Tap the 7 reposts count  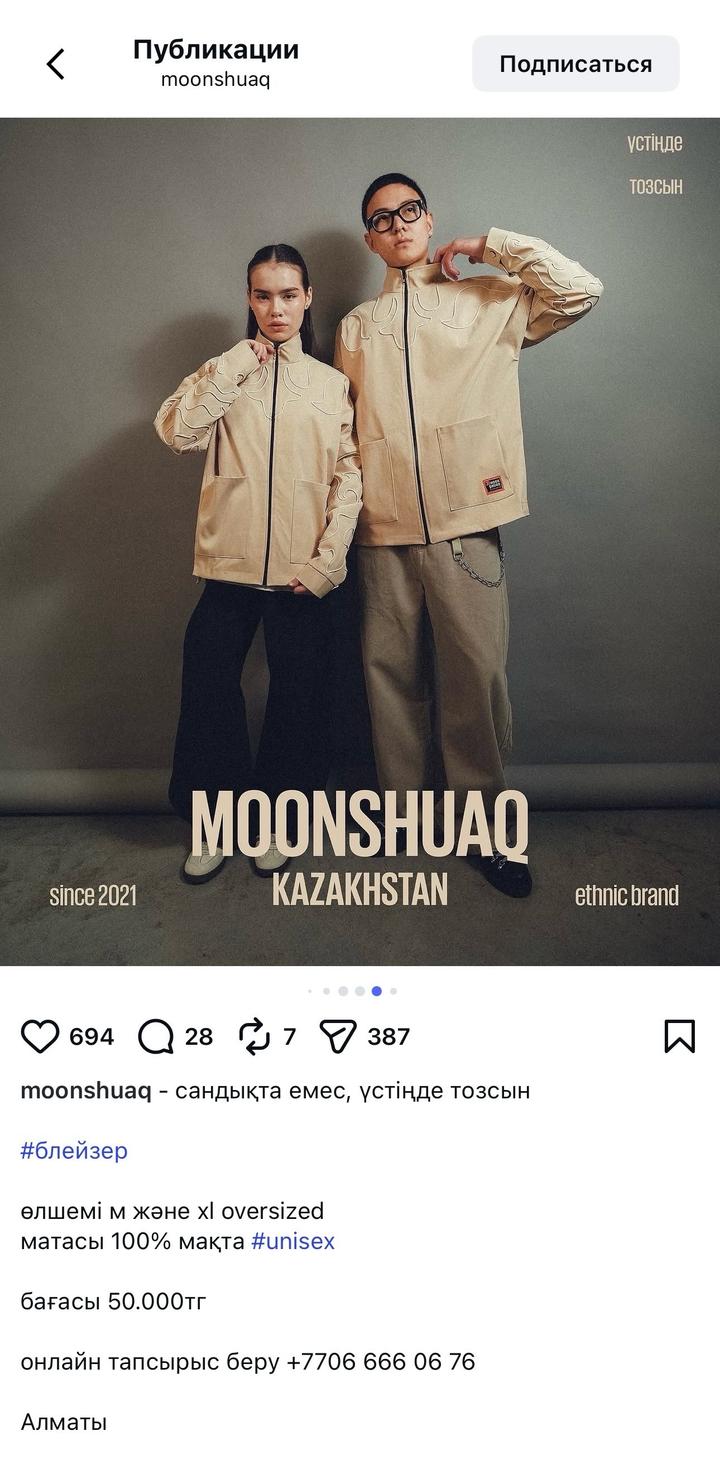pyautogui.click(x=290, y=1036)
